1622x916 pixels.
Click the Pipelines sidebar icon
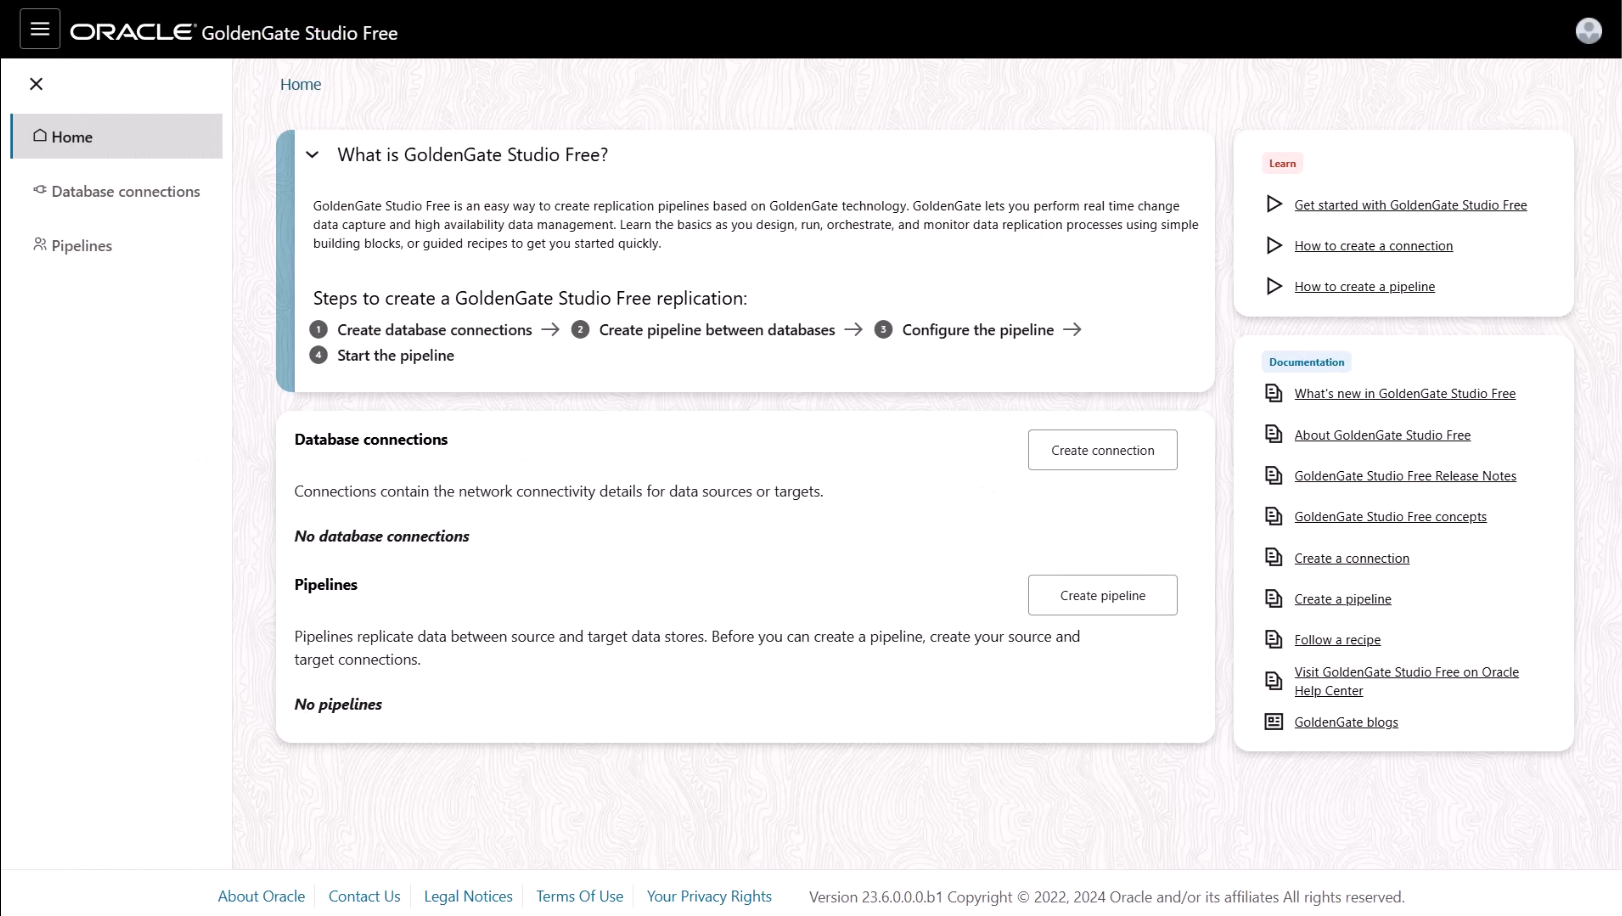pos(40,244)
